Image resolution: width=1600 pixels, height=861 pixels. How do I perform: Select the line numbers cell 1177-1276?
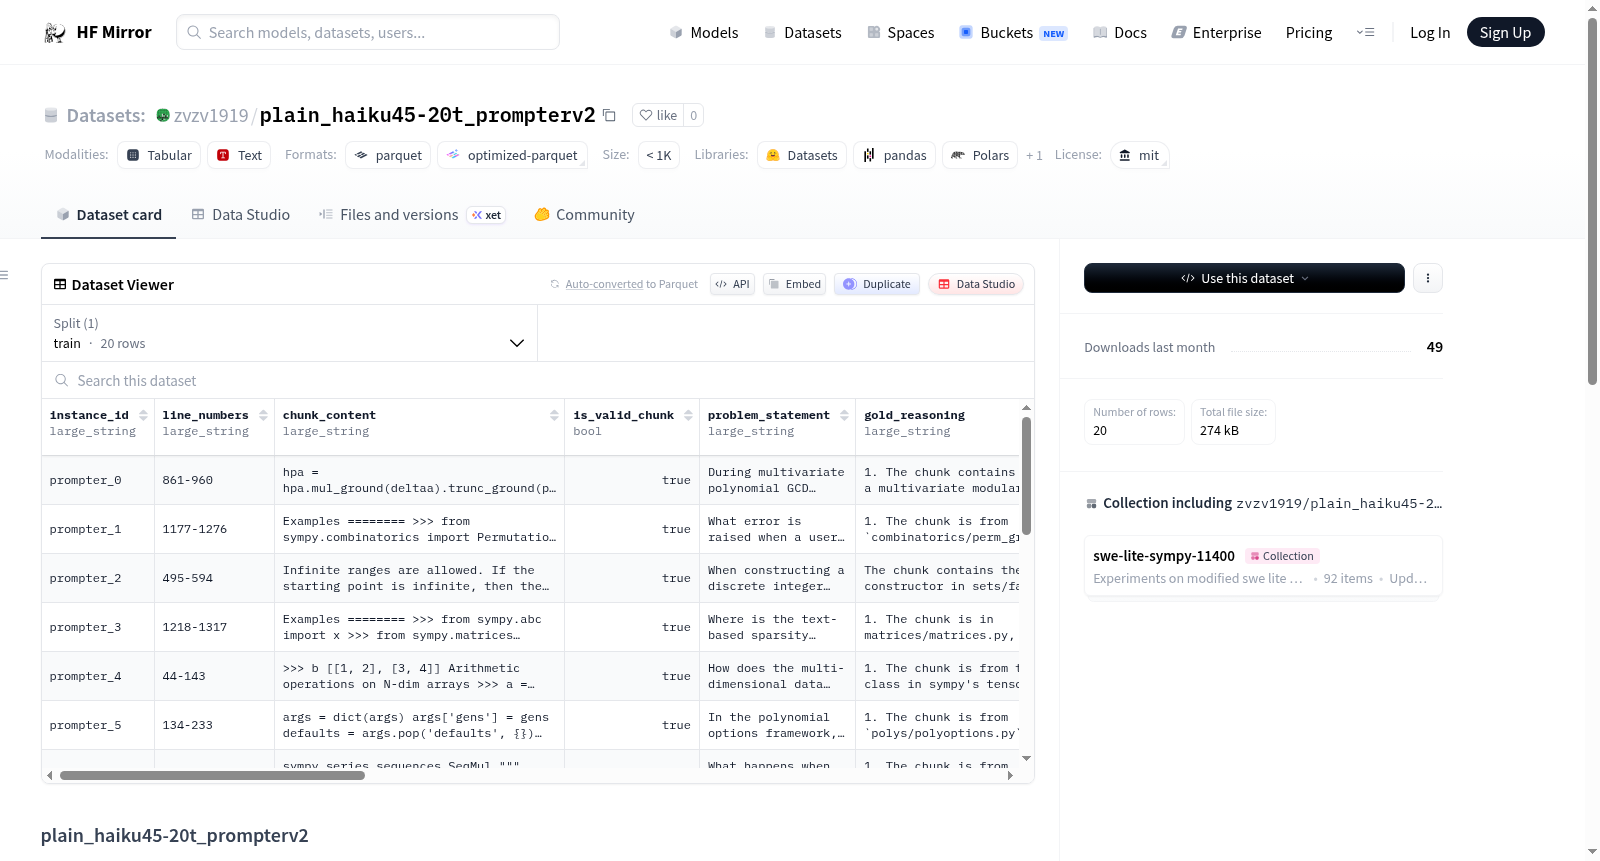(x=214, y=529)
